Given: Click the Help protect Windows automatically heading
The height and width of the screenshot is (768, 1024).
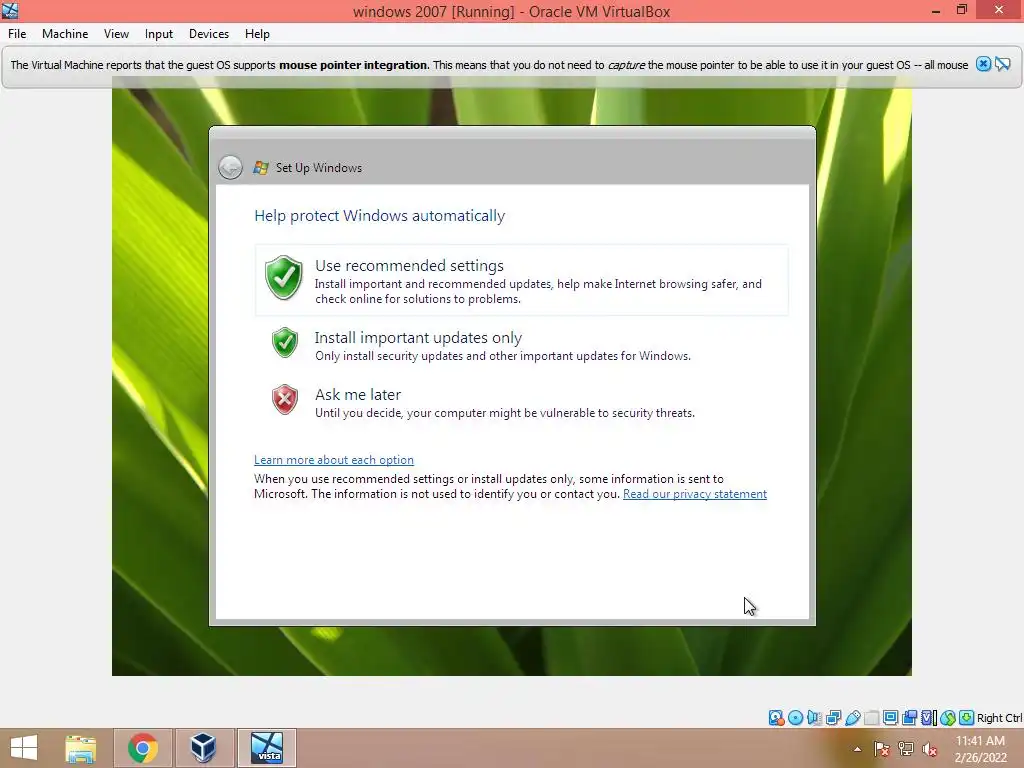Looking at the screenshot, I should [x=379, y=216].
